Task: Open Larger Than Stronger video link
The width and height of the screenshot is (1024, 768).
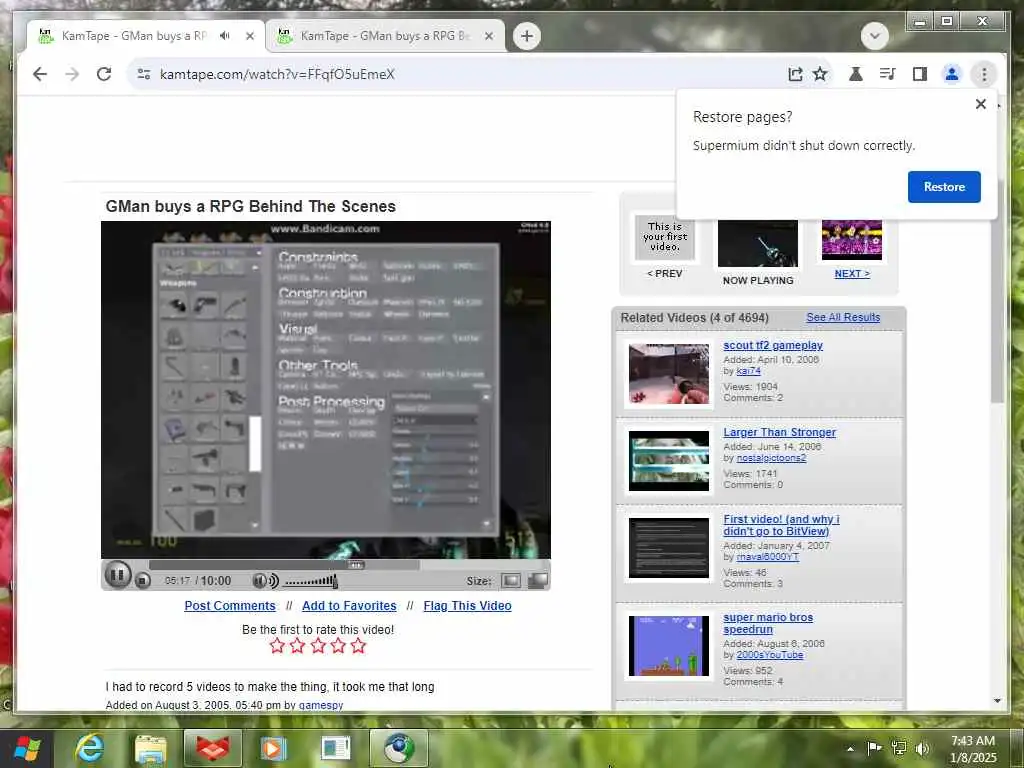Action: pos(779,432)
